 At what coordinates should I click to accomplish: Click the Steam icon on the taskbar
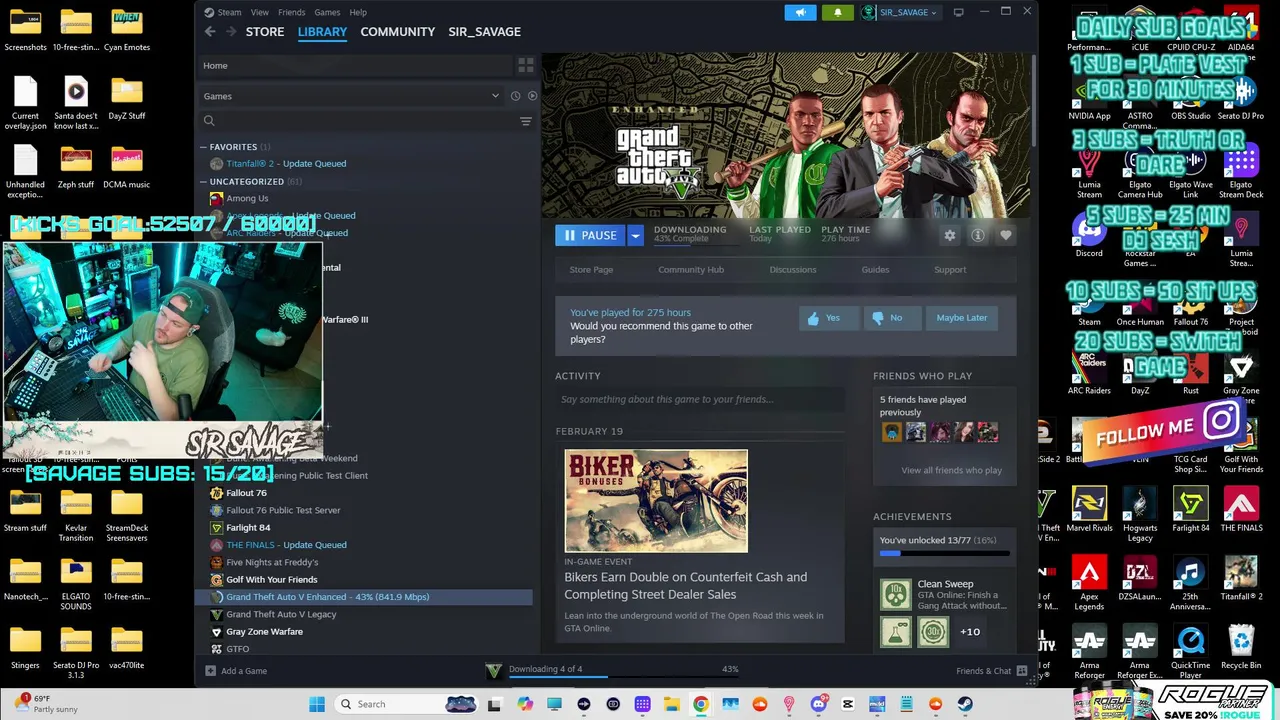tap(964, 704)
